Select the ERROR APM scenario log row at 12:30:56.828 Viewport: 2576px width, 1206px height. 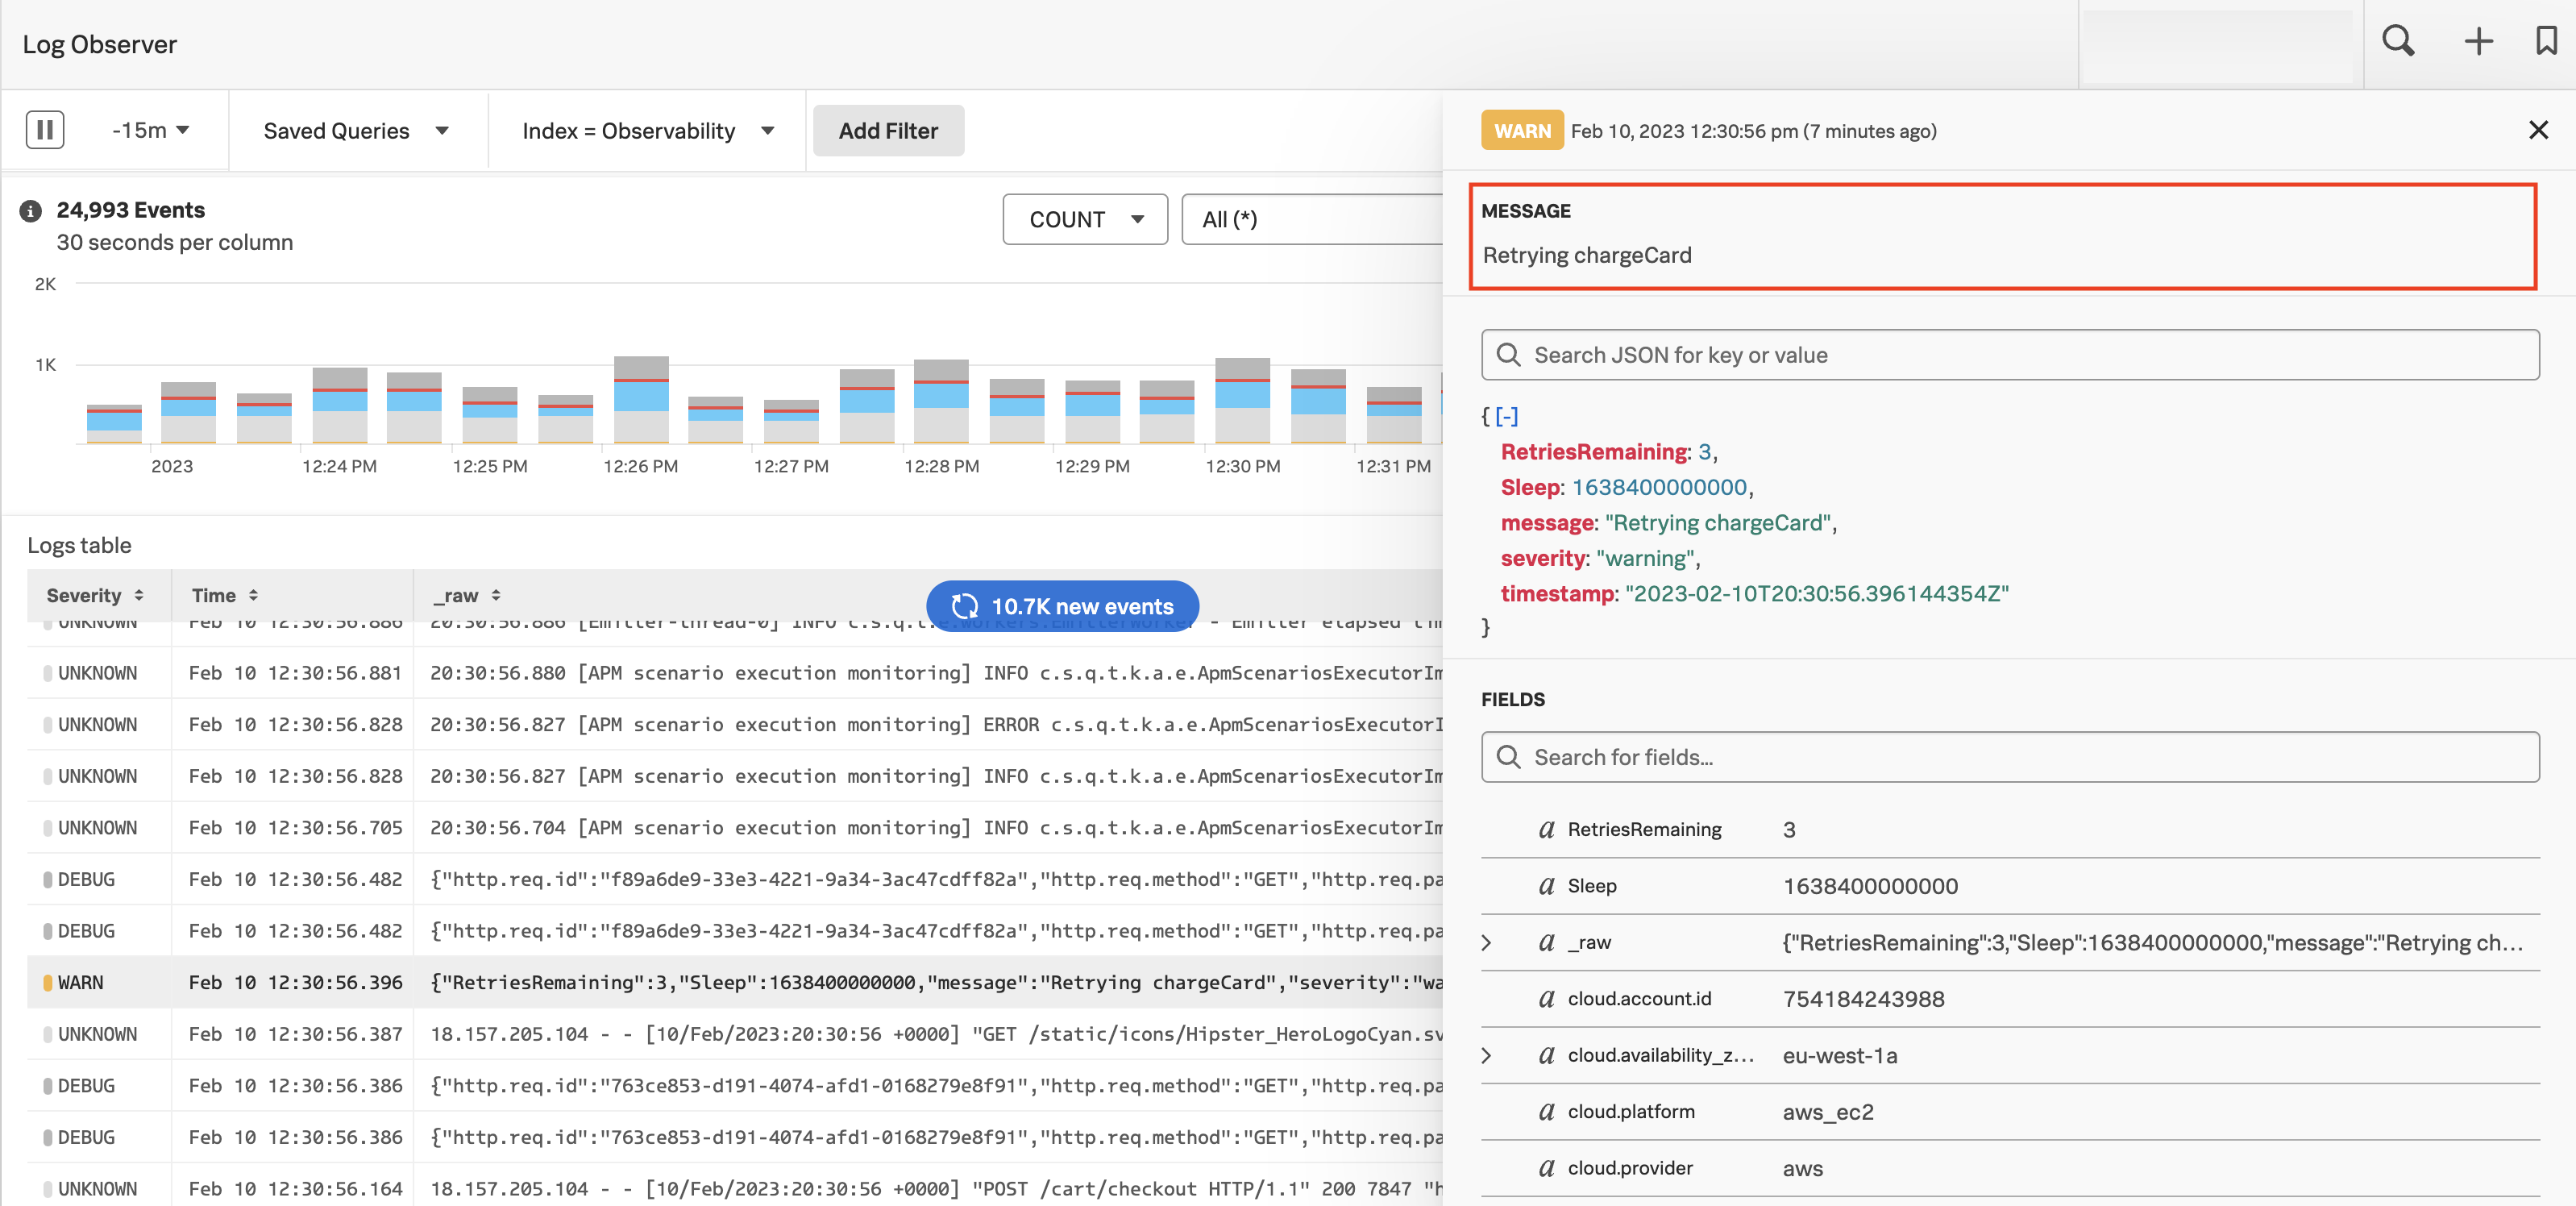click(735, 724)
